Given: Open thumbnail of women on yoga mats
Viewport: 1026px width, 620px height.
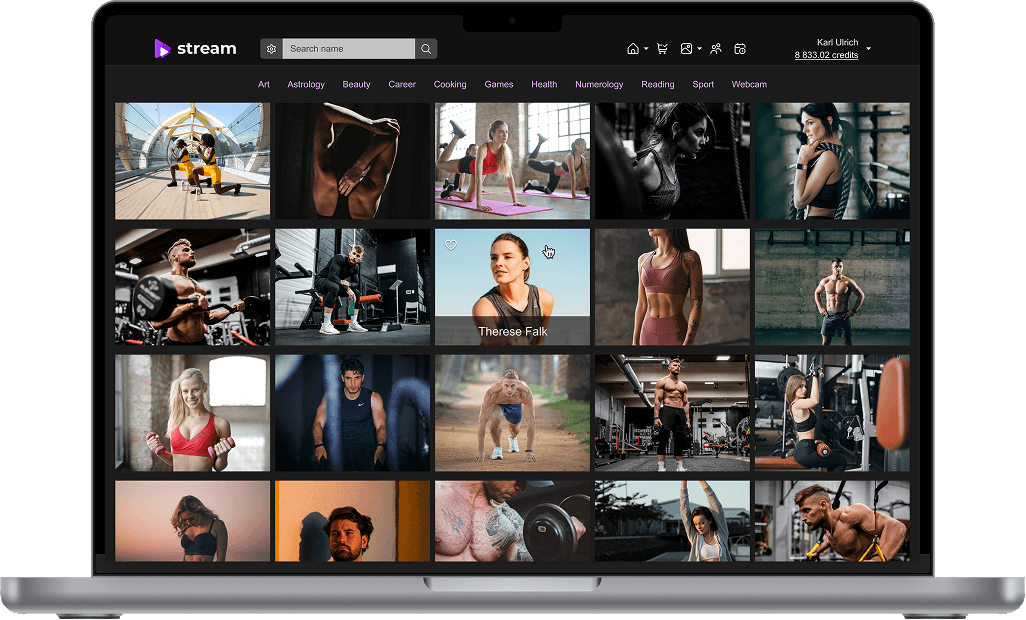Looking at the screenshot, I should [x=512, y=161].
